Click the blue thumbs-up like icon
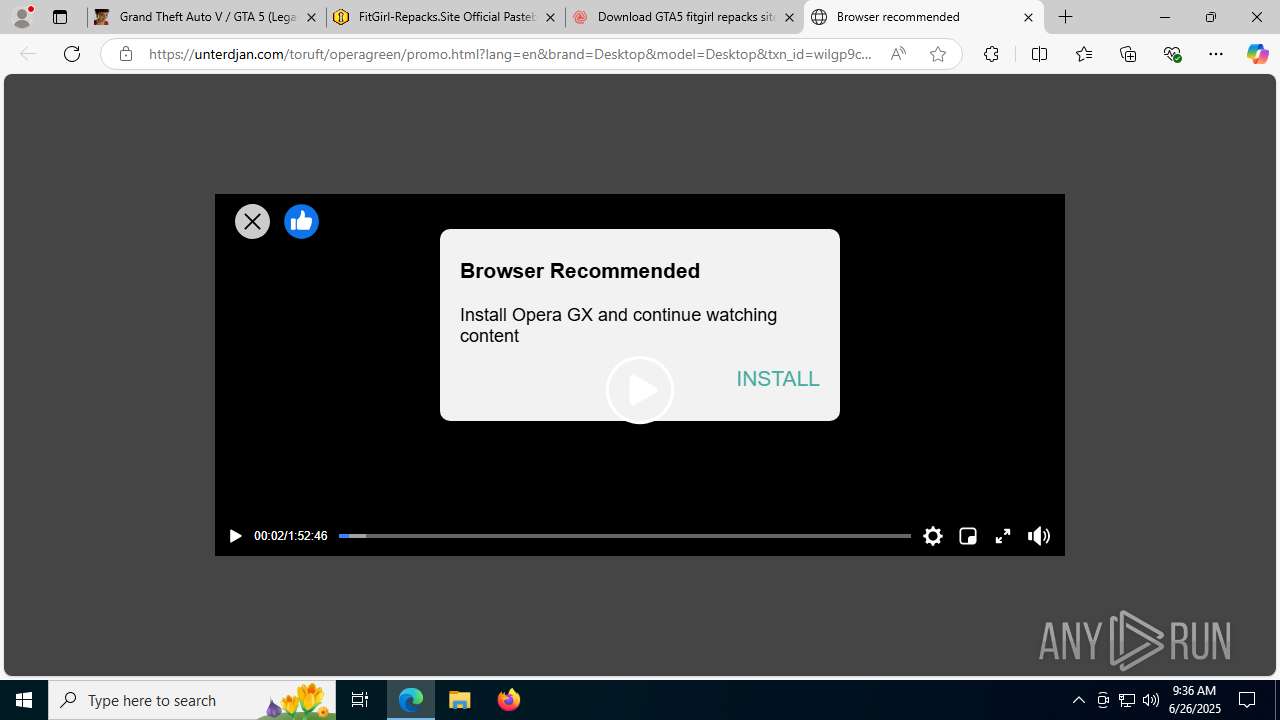 [x=301, y=221]
